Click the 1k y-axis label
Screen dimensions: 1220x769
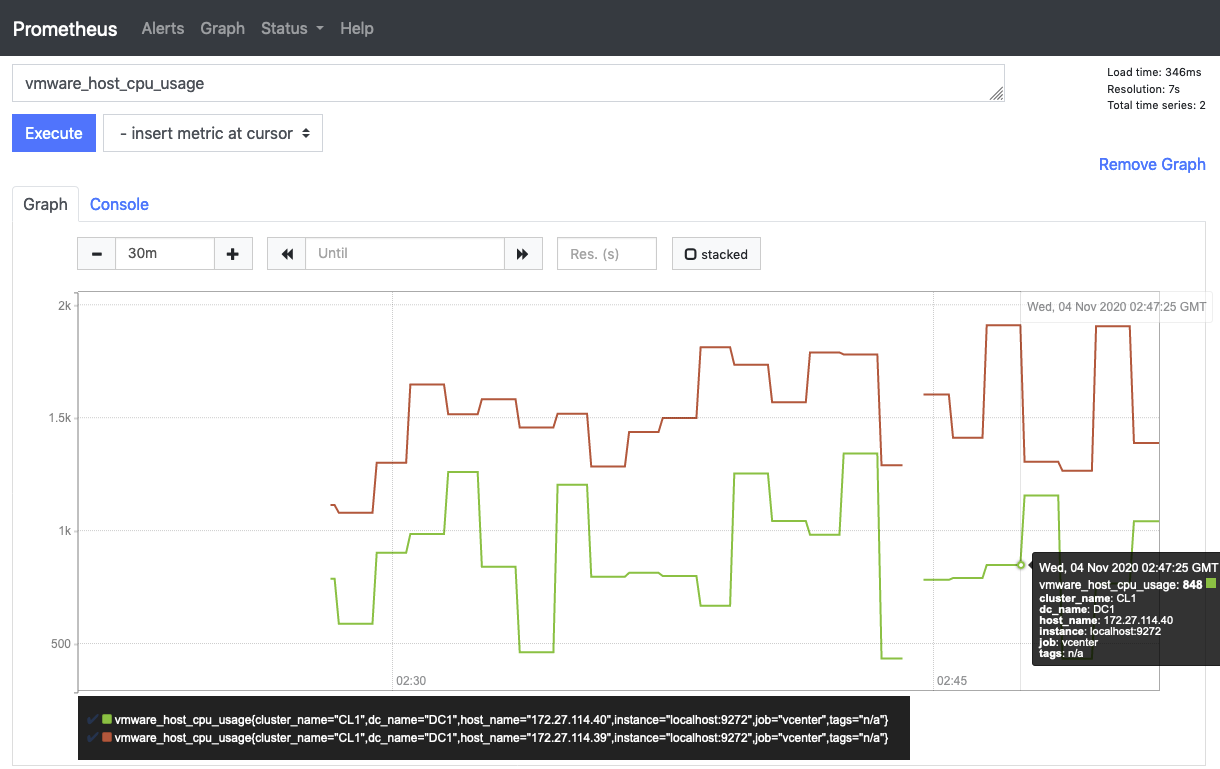point(63,531)
